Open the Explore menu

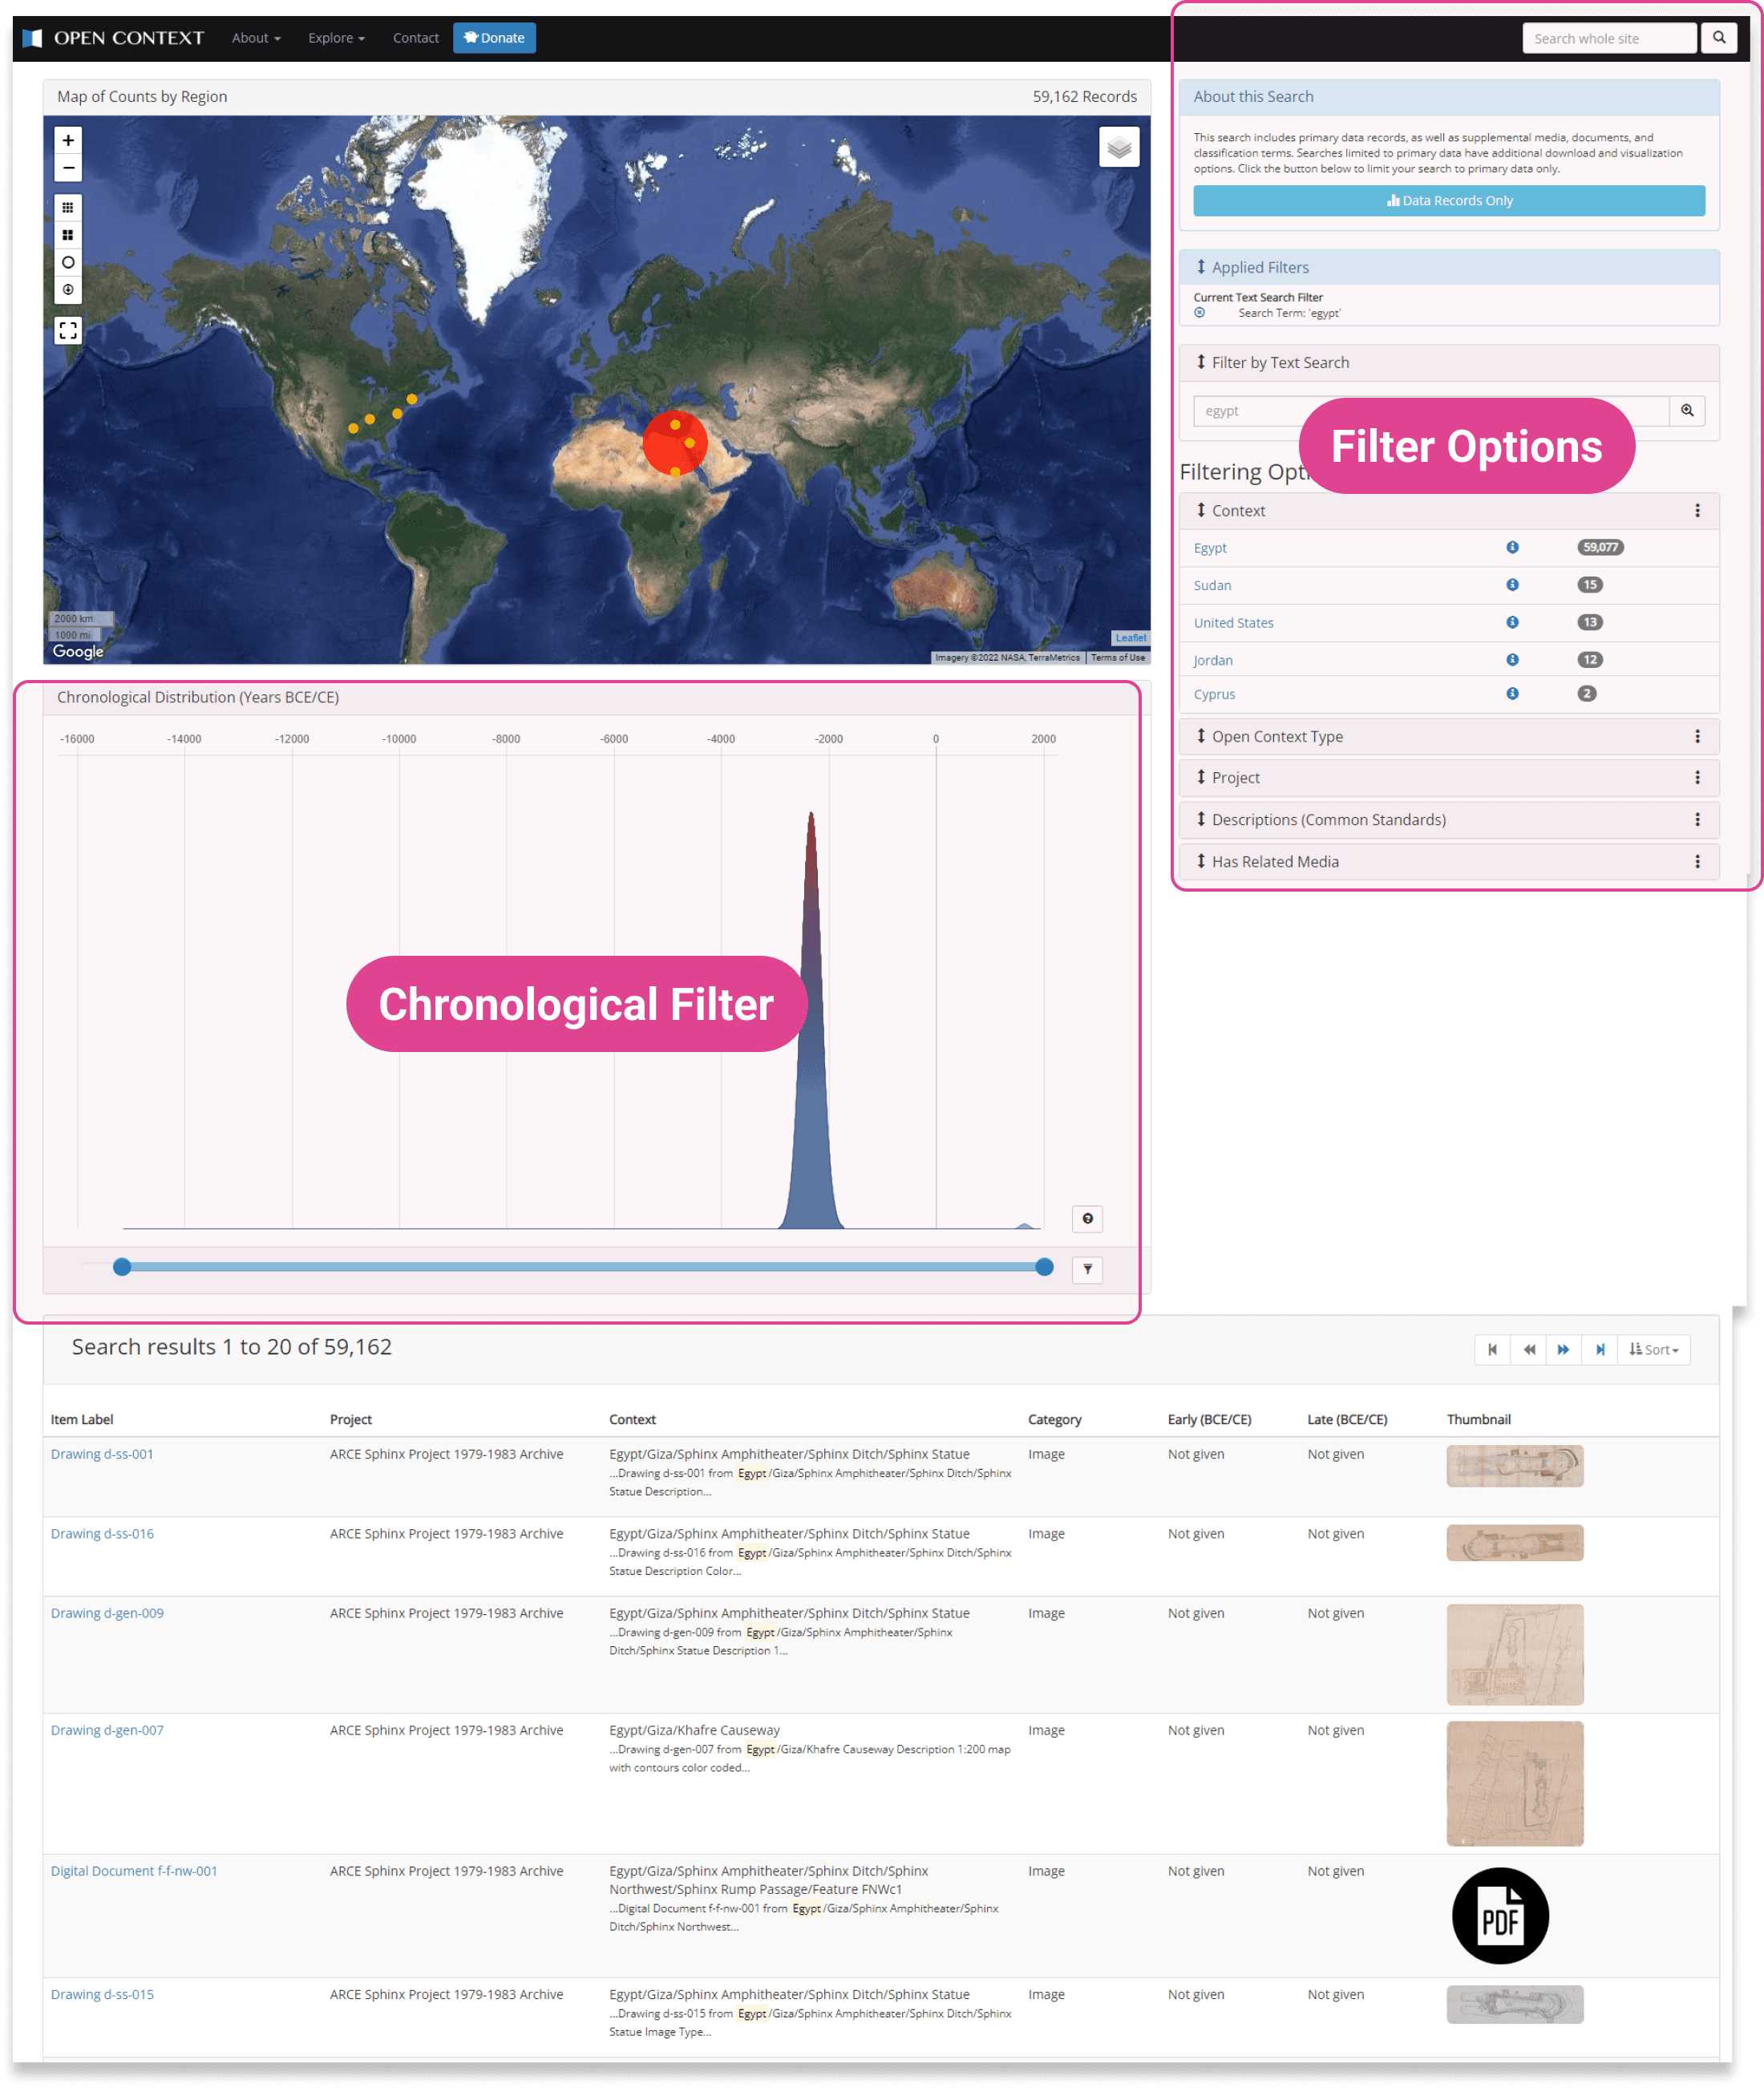(x=336, y=38)
